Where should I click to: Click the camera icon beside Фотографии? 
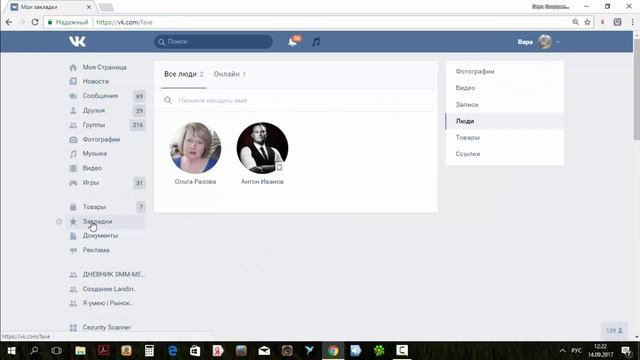[x=73, y=140]
